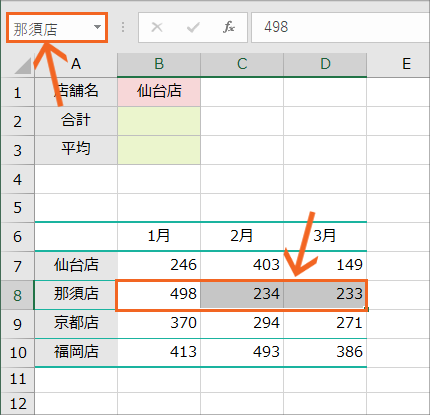The image size is (430, 415).
Task: Select row 1 header
Action: click(18, 92)
